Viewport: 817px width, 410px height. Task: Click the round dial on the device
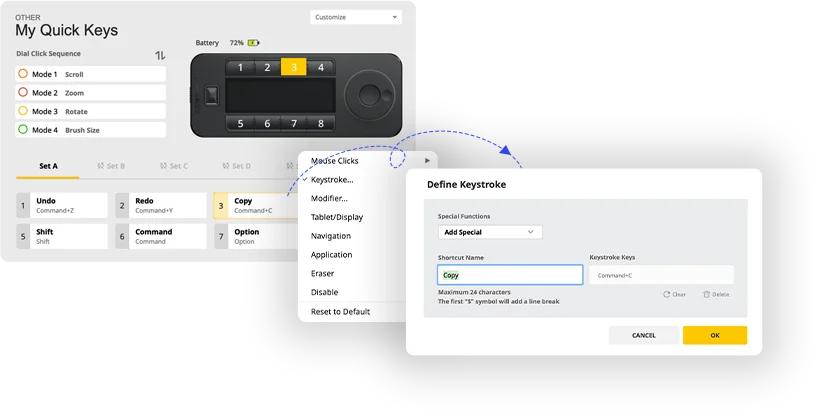click(x=369, y=96)
